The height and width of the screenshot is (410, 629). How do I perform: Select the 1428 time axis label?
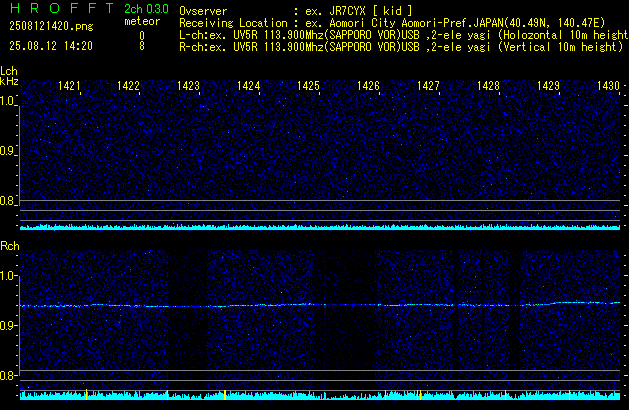(488, 86)
